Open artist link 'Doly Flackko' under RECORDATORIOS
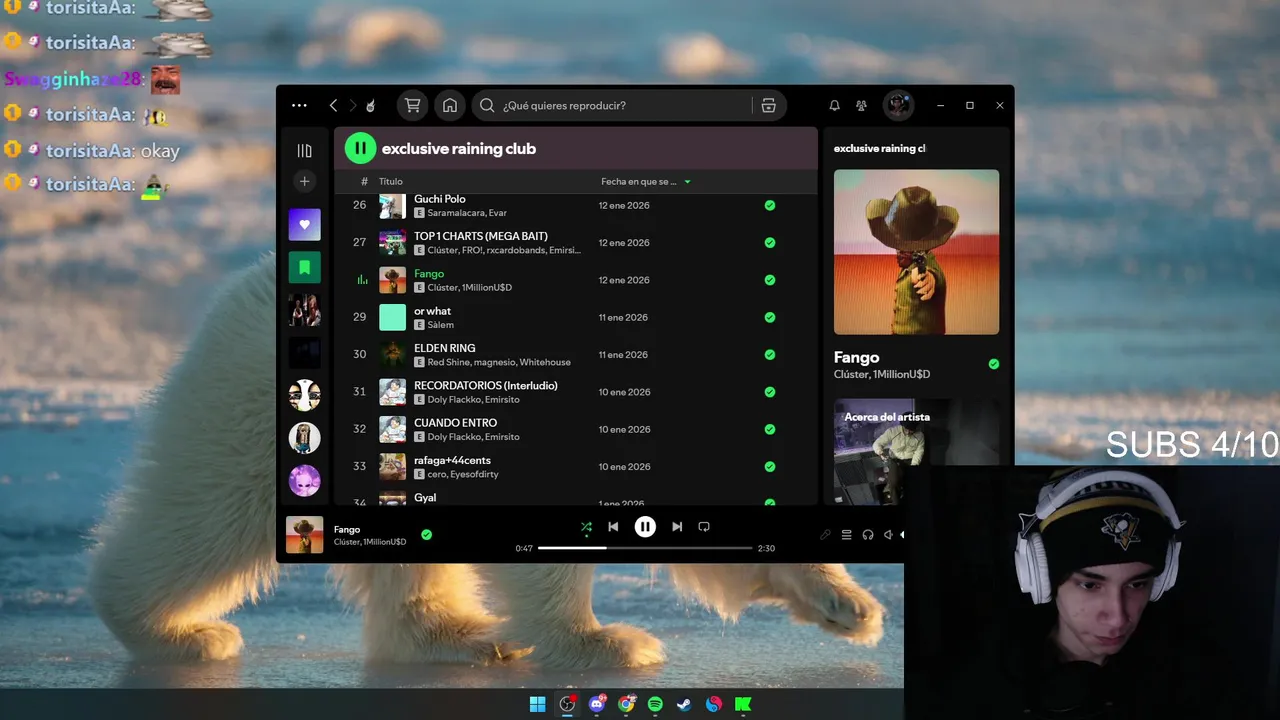Image resolution: width=1280 pixels, height=720 pixels. coord(454,399)
